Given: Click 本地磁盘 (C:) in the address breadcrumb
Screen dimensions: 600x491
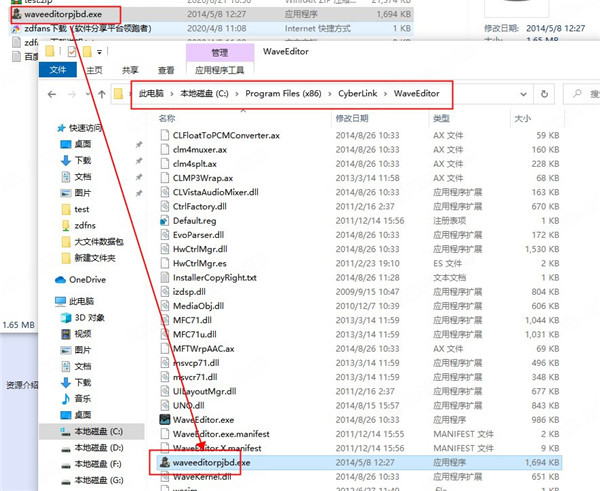Looking at the screenshot, I should tap(204, 93).
